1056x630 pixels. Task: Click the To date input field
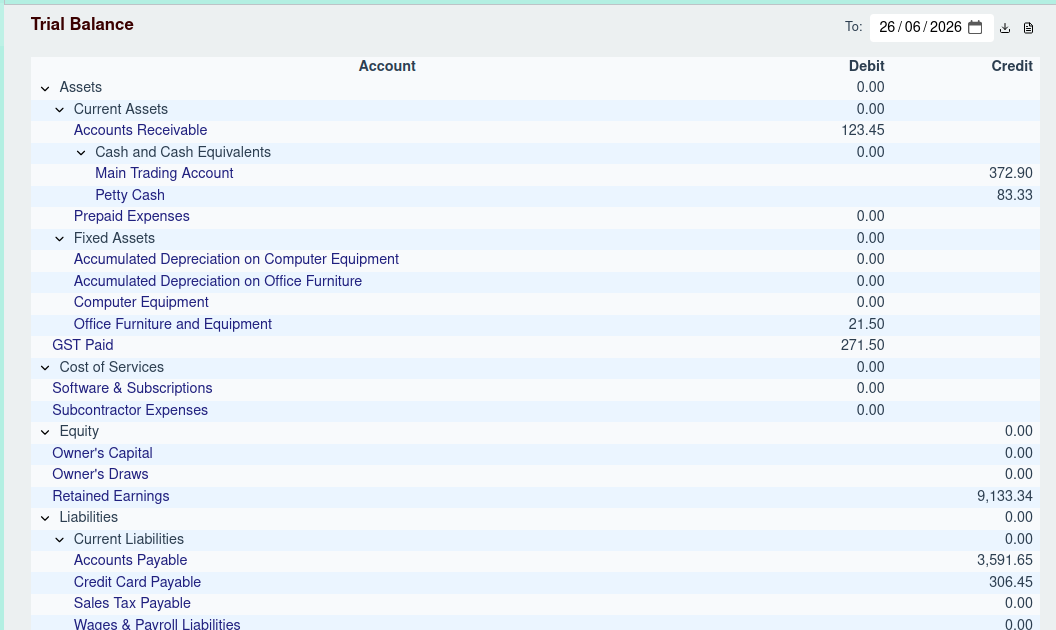pyautogui.click(x=931, y=28)
